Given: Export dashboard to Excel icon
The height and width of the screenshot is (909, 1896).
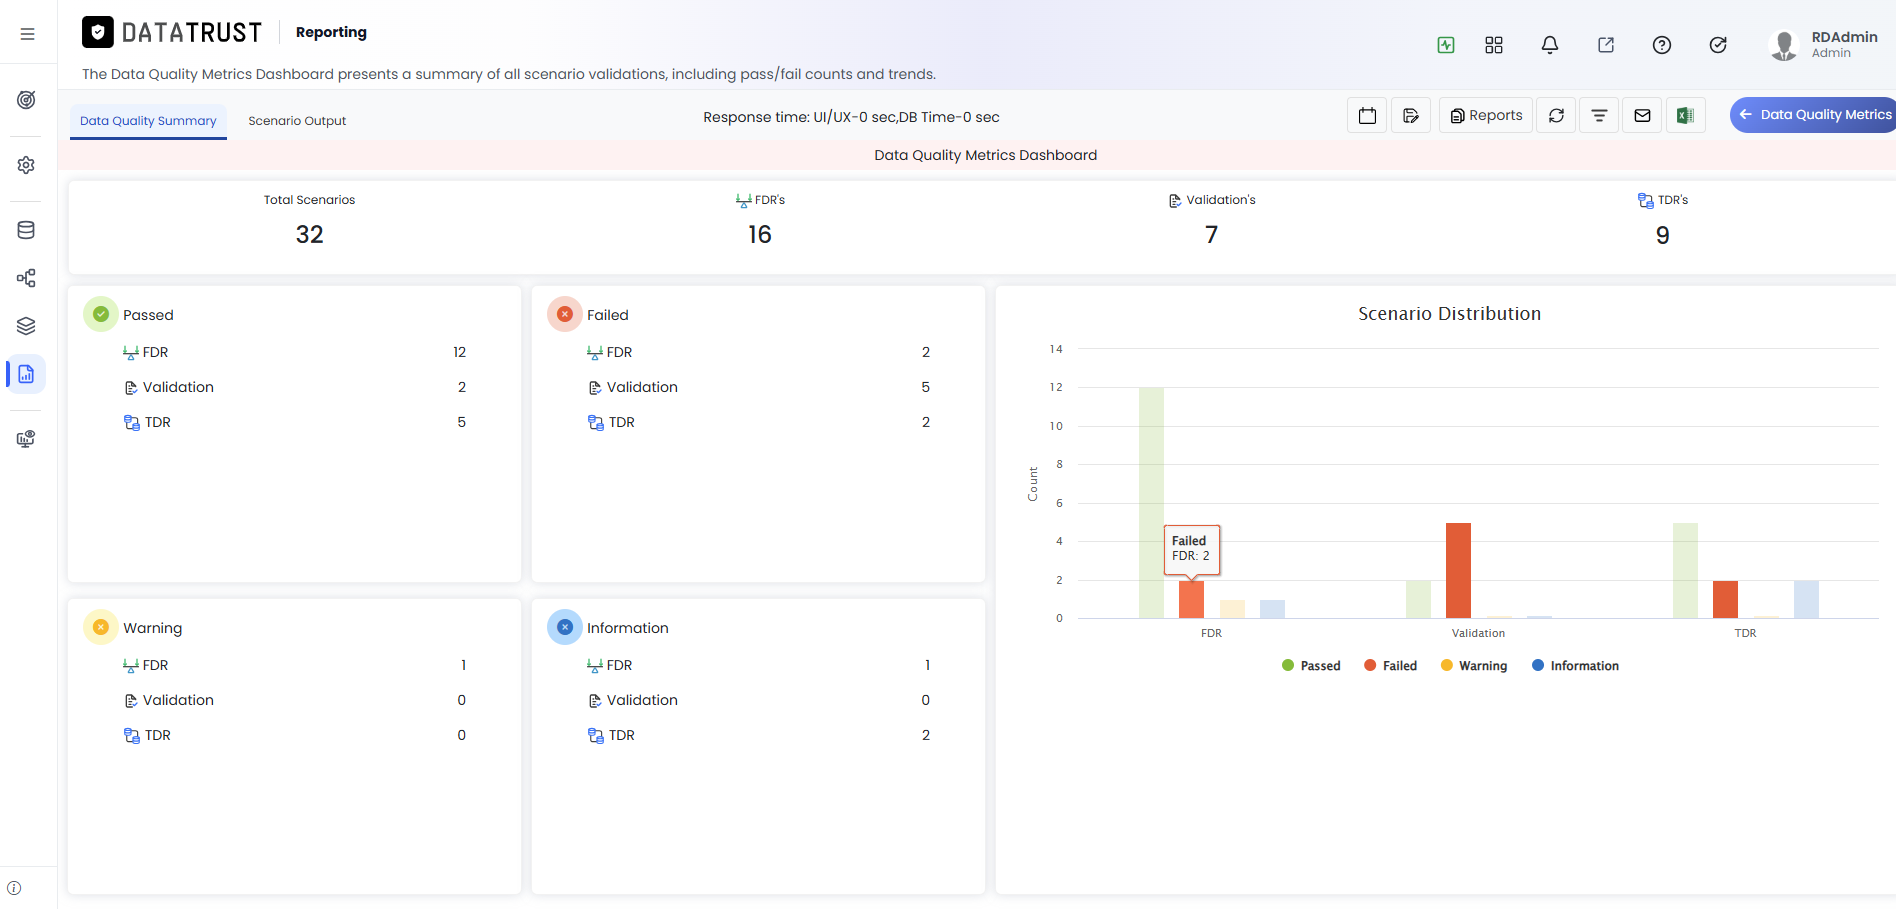Looking at the screenshot, I should point(1685,116).
